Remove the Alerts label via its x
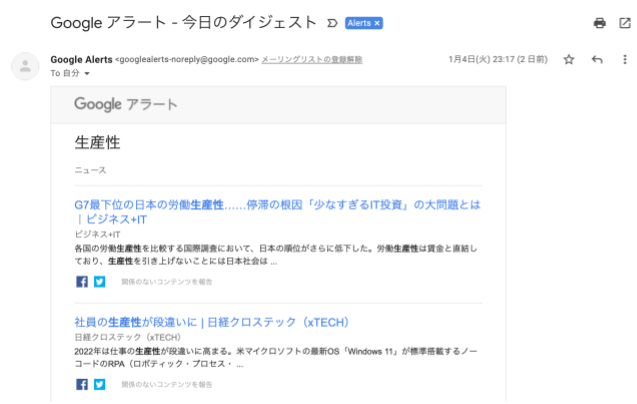The width and height of the screenshot is (637, 404). pyautogui.click(x=377, y=23)
